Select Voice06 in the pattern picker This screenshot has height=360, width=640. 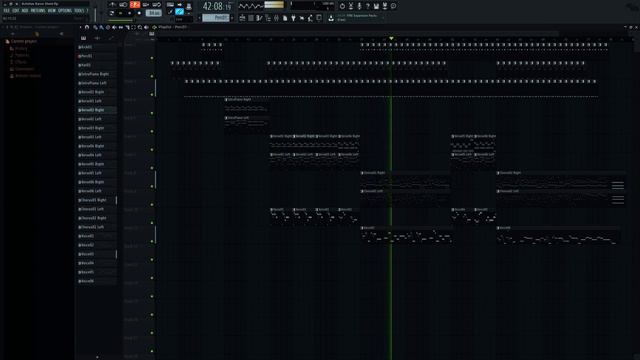[x=97, y=281]
